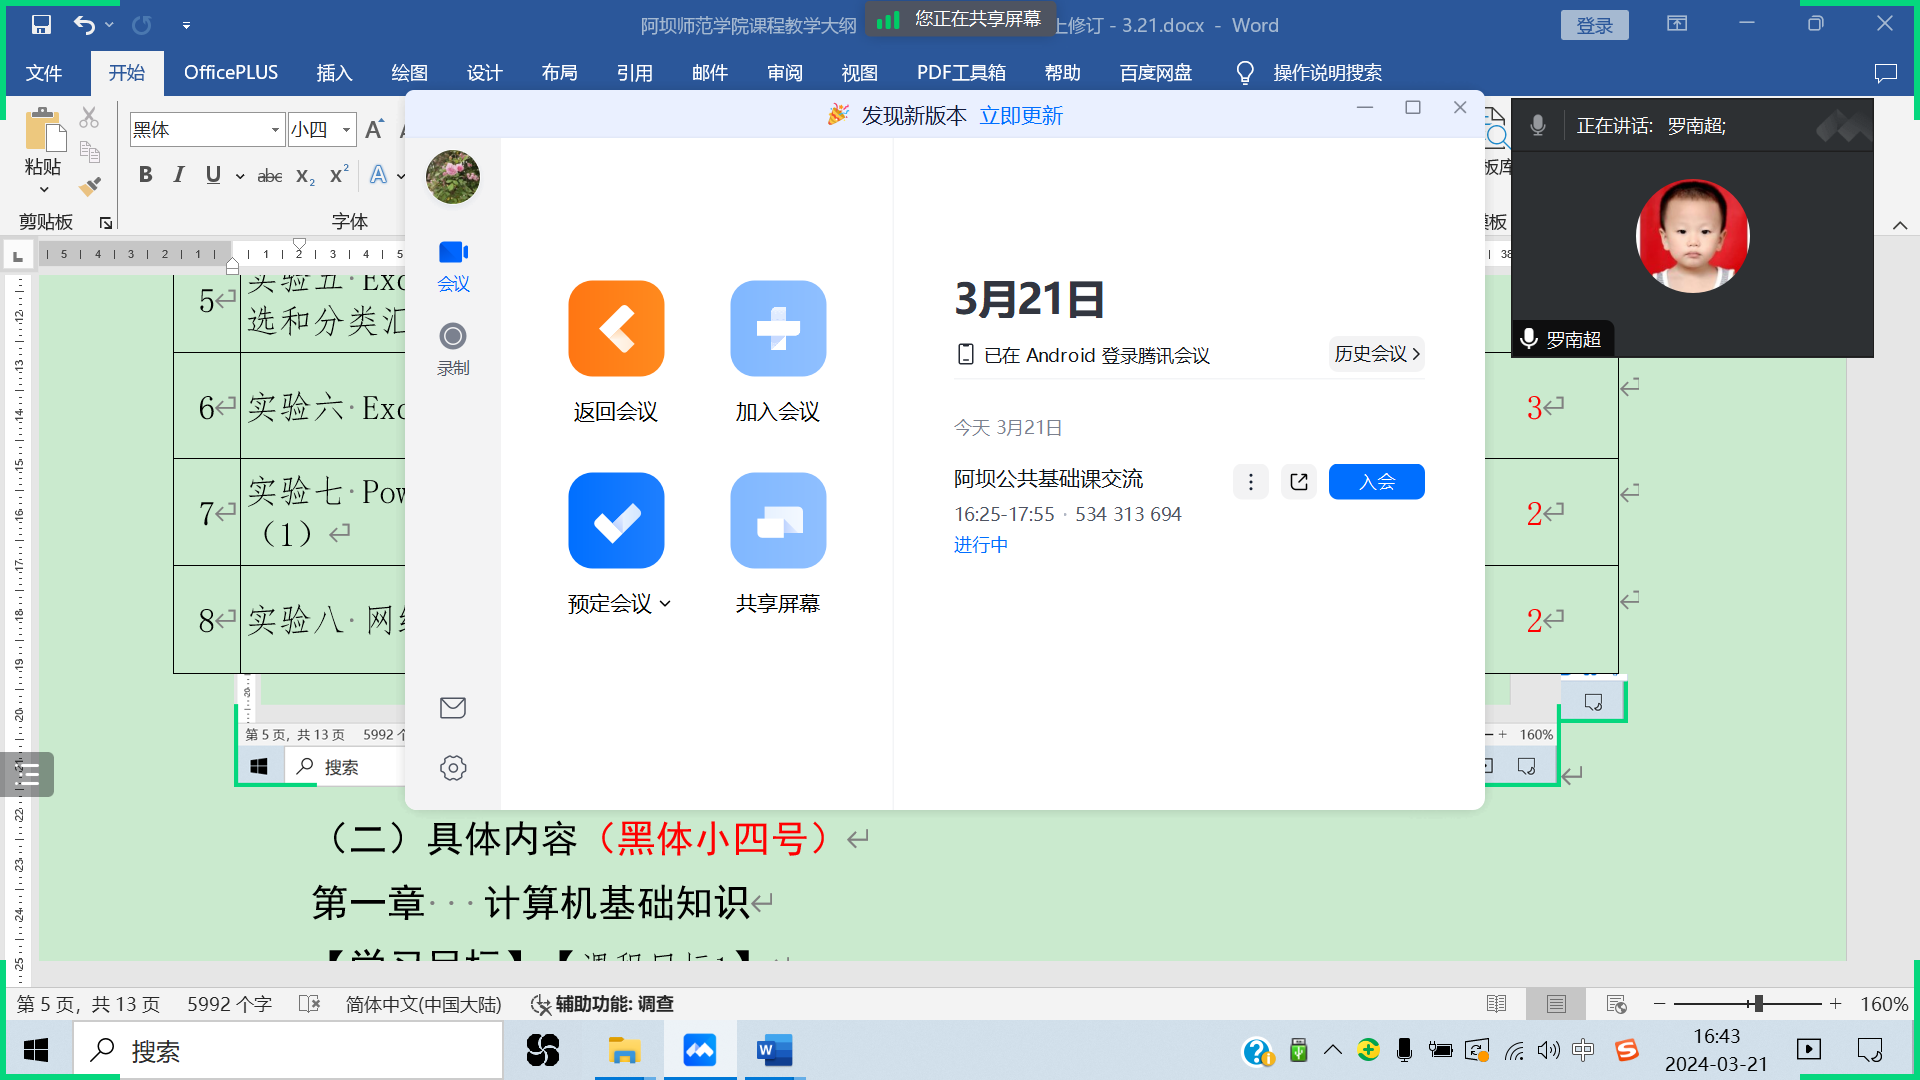Open the settings gear in Tencent Meeting

tap(453, 768)
